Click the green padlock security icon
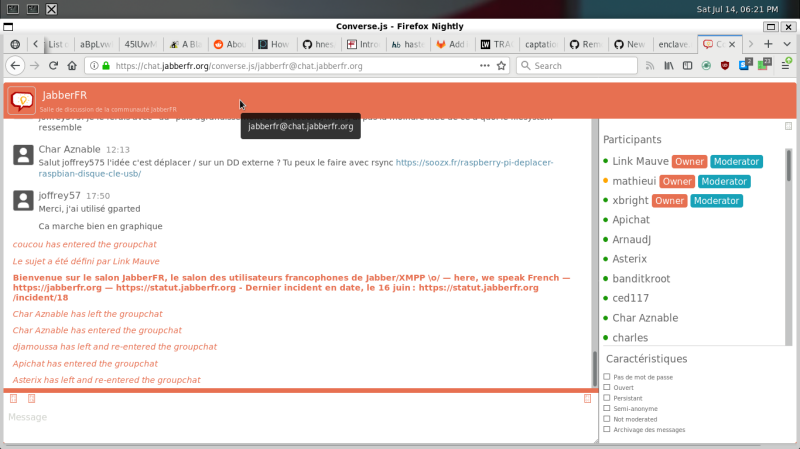Viewport: 800px width, 449px height. [x=106, y=66]
